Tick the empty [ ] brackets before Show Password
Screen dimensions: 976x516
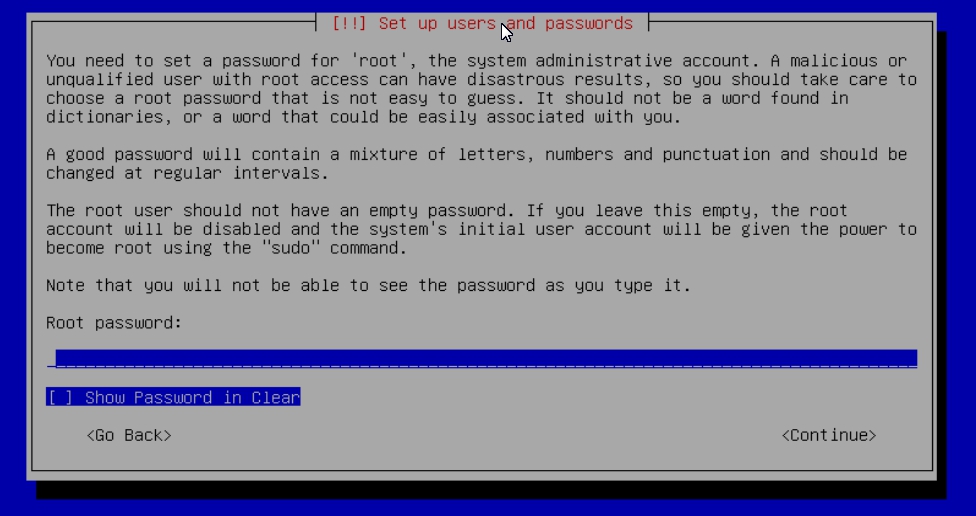pyautogui.click(x=60, y=397)
